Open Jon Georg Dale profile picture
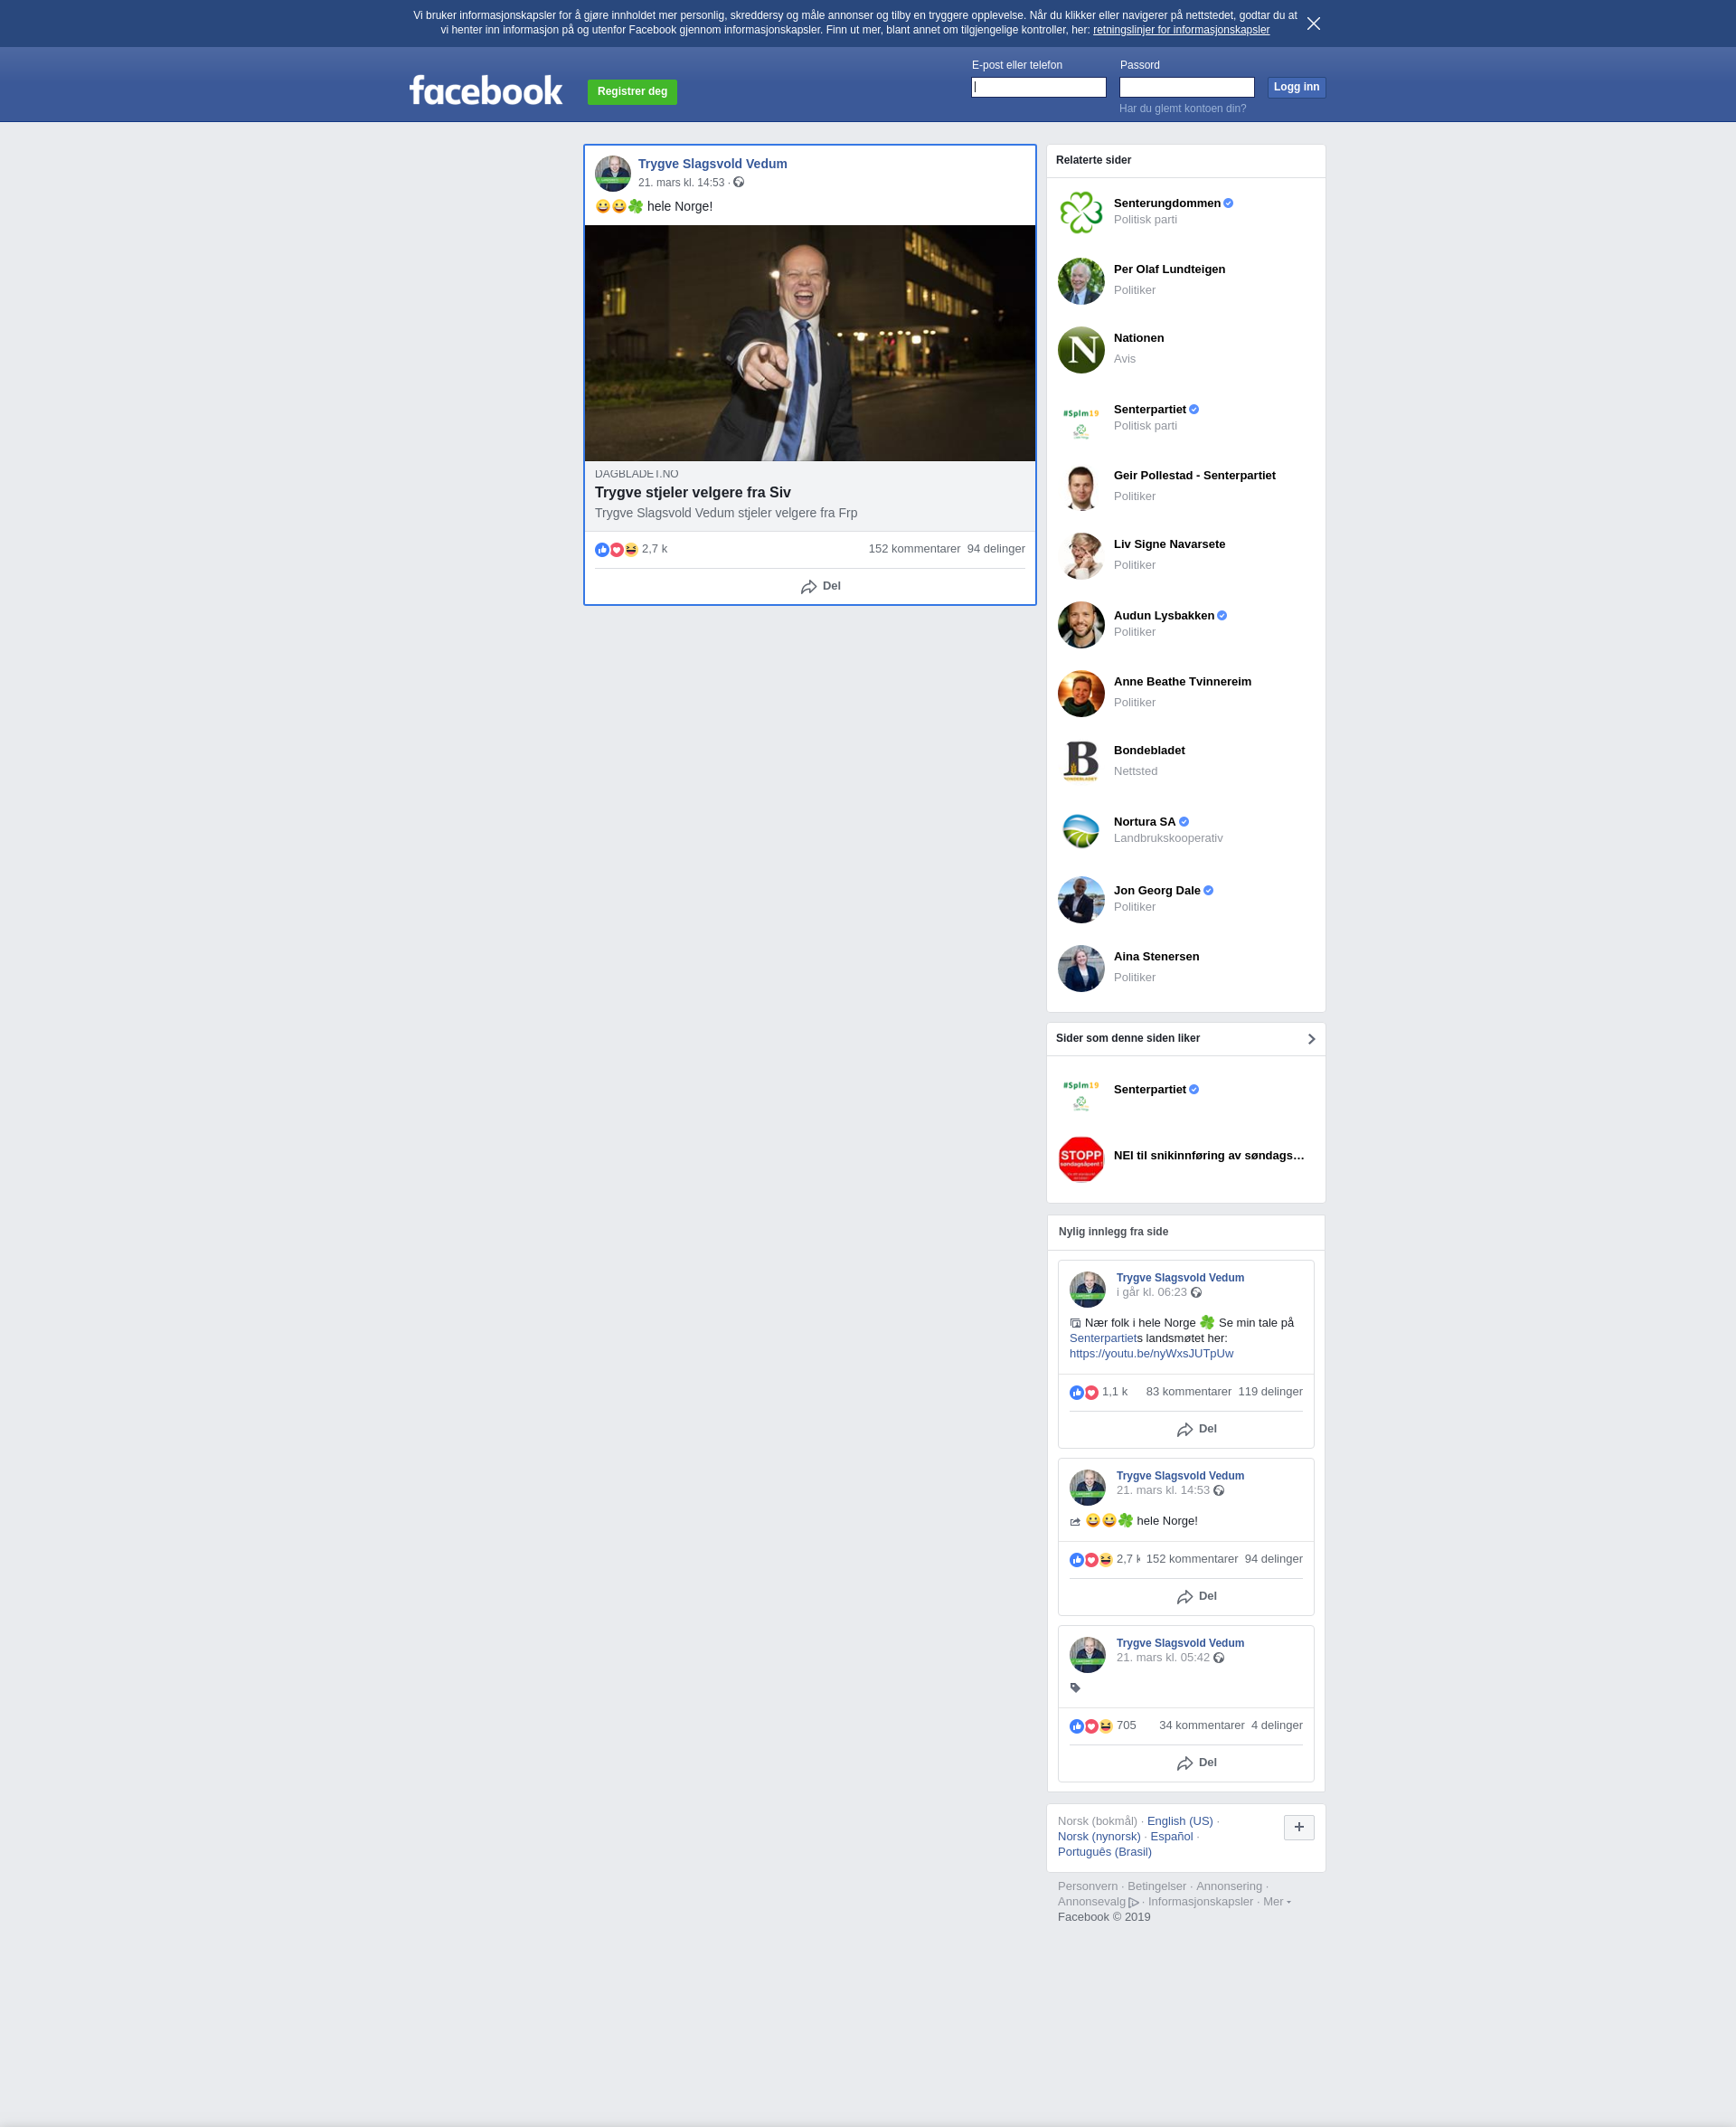Image resolution: width=1736 pixels, height=2127 pixels. (1081, 900)
